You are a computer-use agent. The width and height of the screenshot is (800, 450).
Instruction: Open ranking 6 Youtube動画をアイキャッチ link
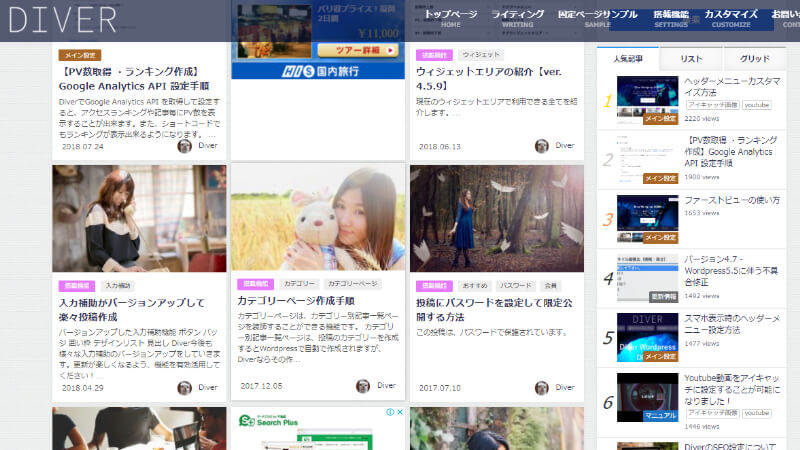click(x=732, y=389)
